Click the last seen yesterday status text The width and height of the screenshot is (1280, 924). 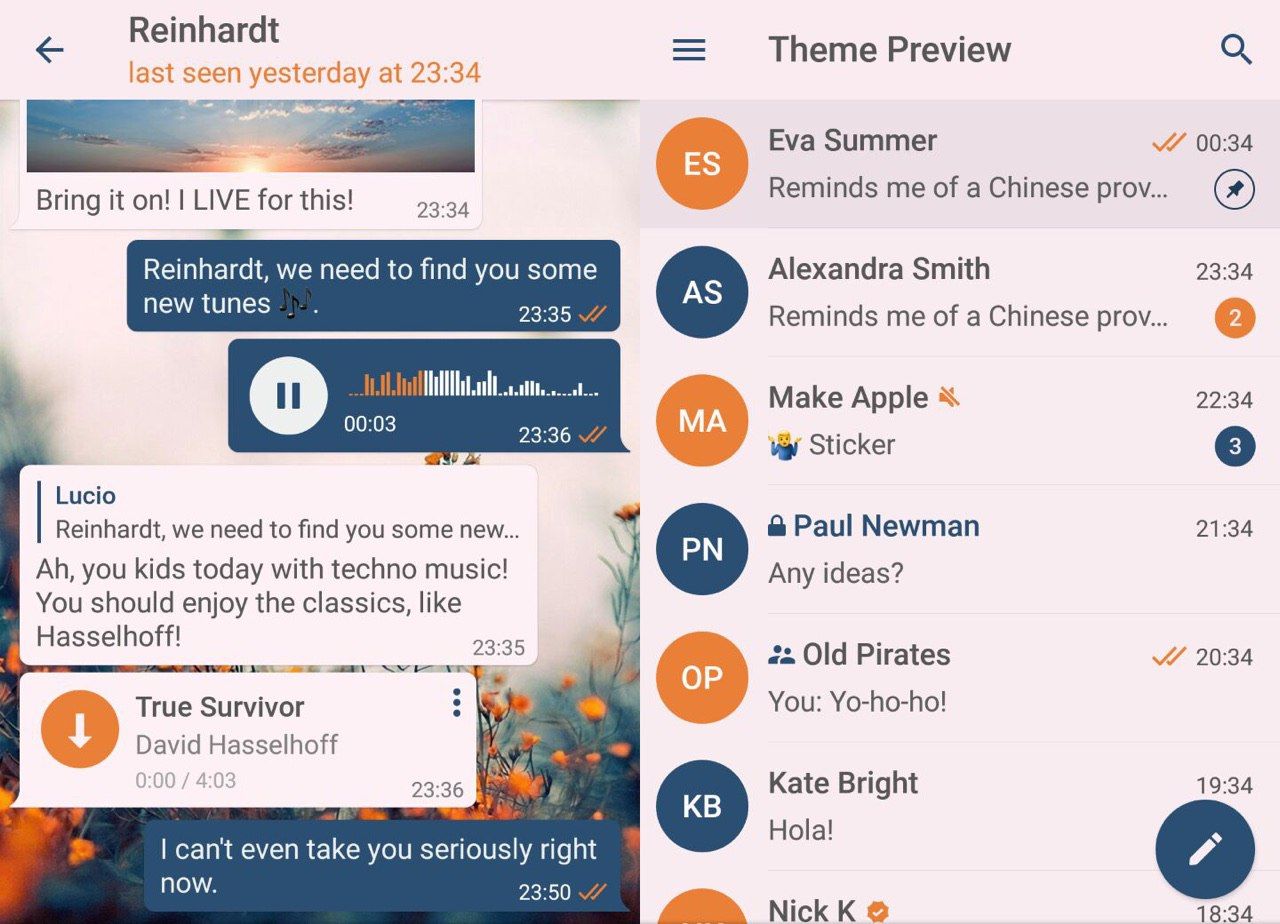(304, 73)
